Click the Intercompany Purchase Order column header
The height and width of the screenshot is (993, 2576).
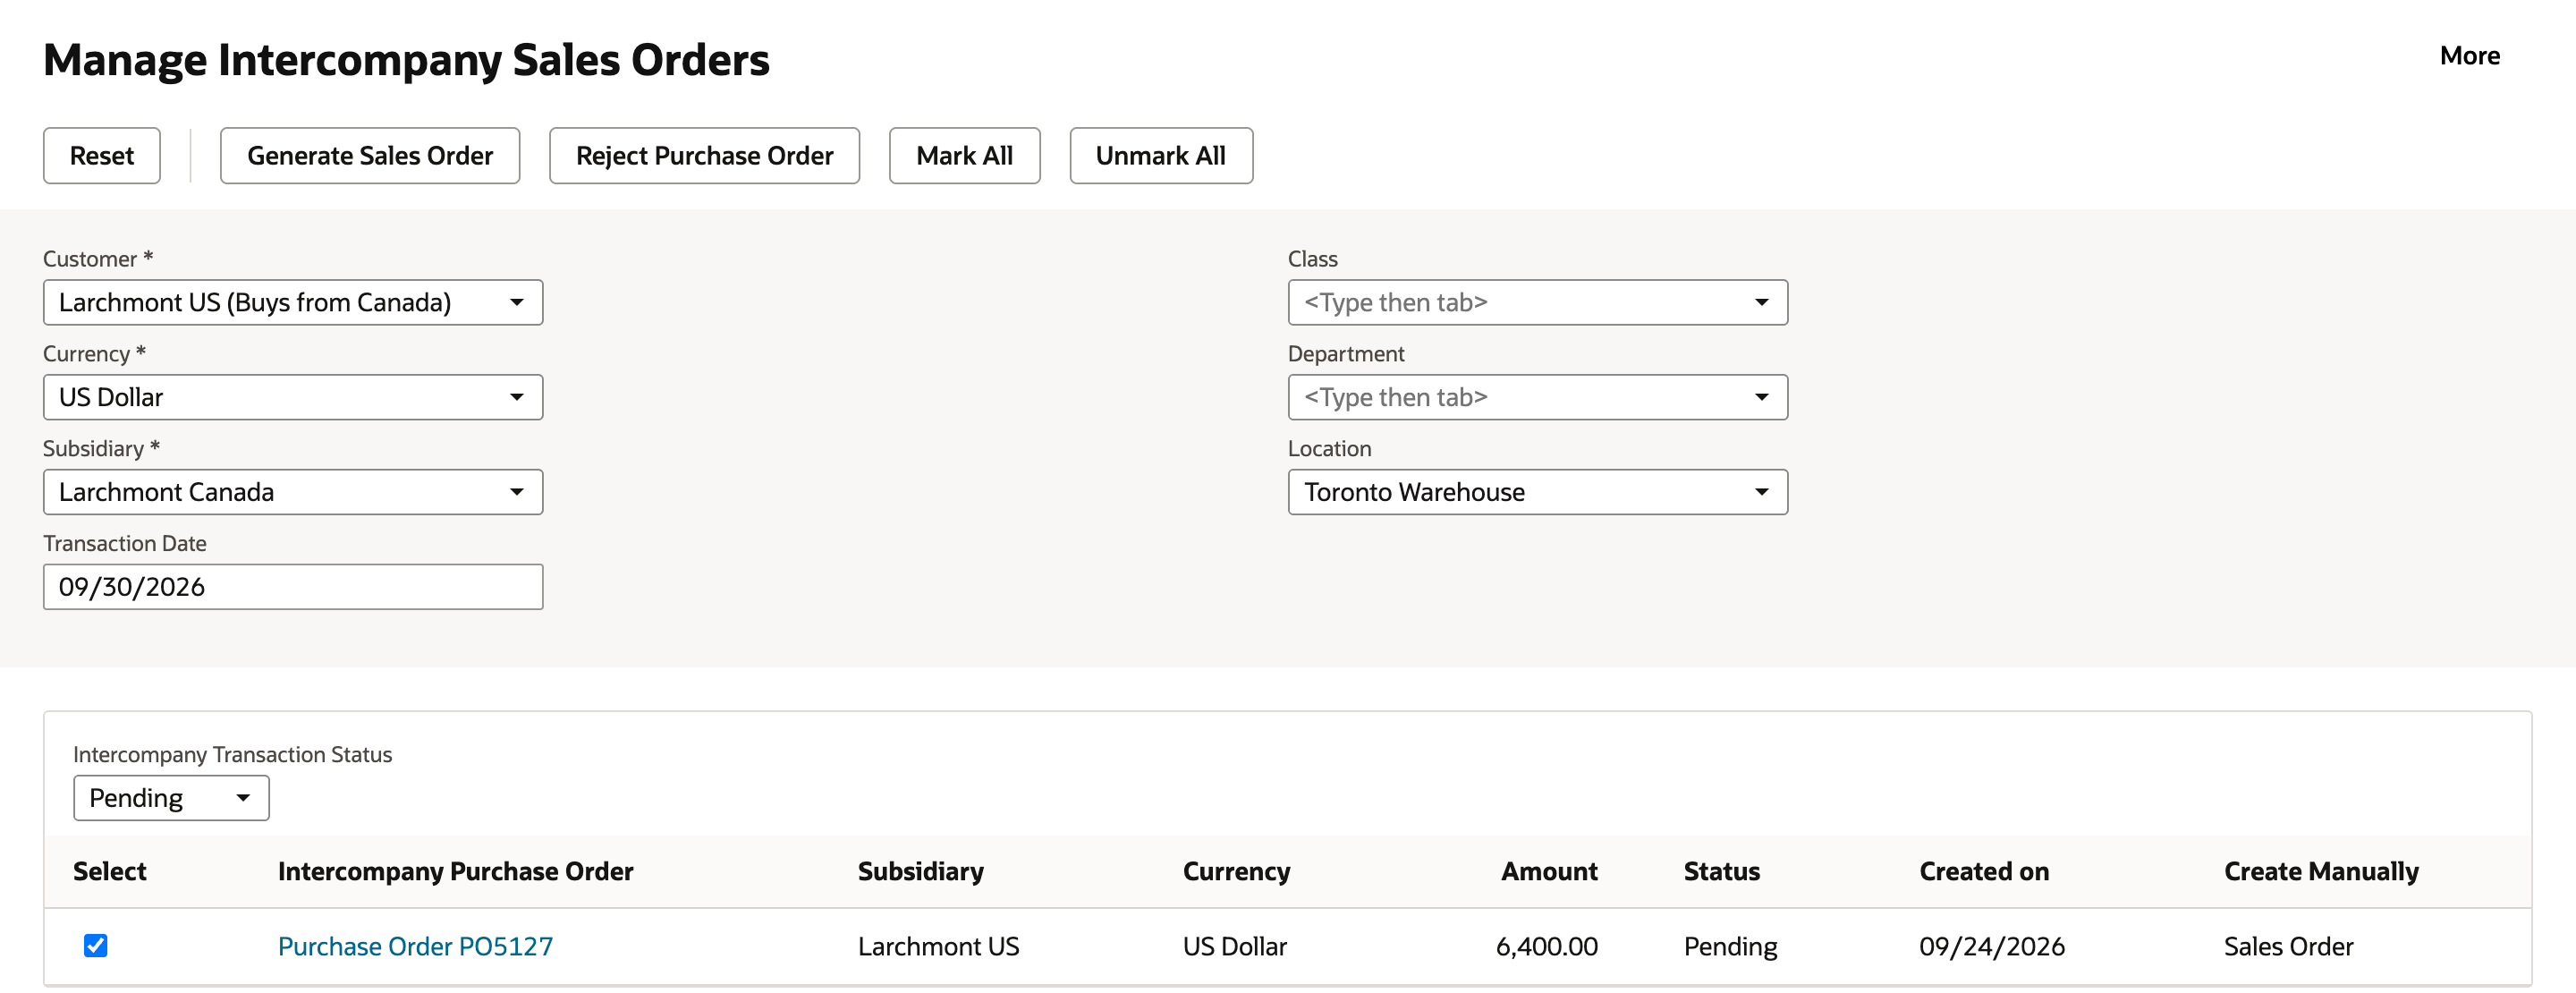click(455, 871)
